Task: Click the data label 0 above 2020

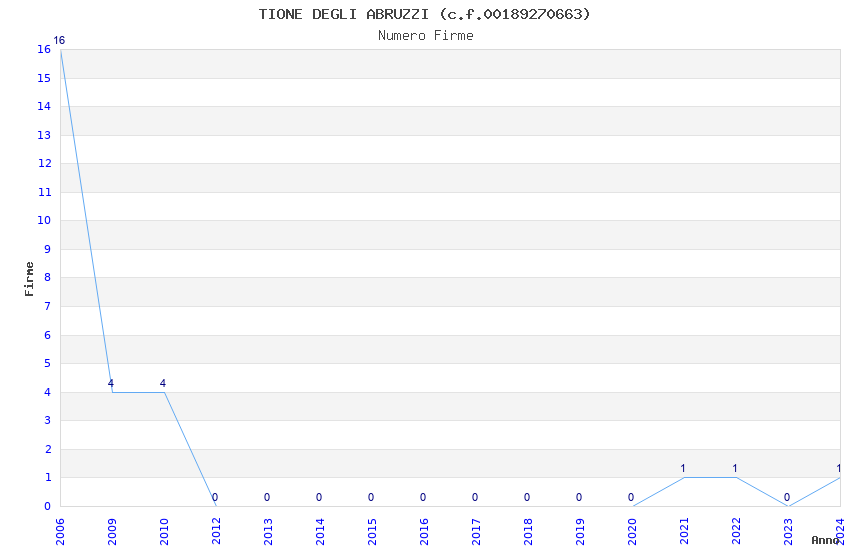Action: [x=631, y=497]
